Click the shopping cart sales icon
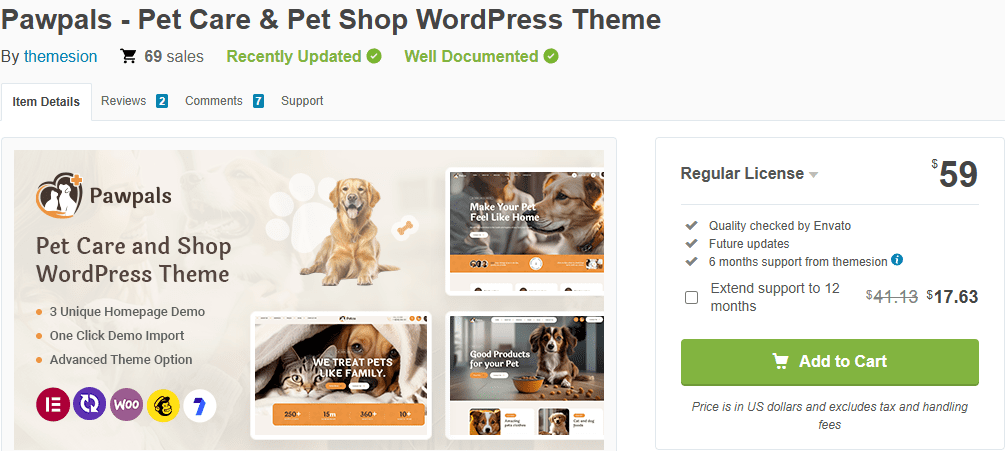The image size is (1005, 451). 128,56
